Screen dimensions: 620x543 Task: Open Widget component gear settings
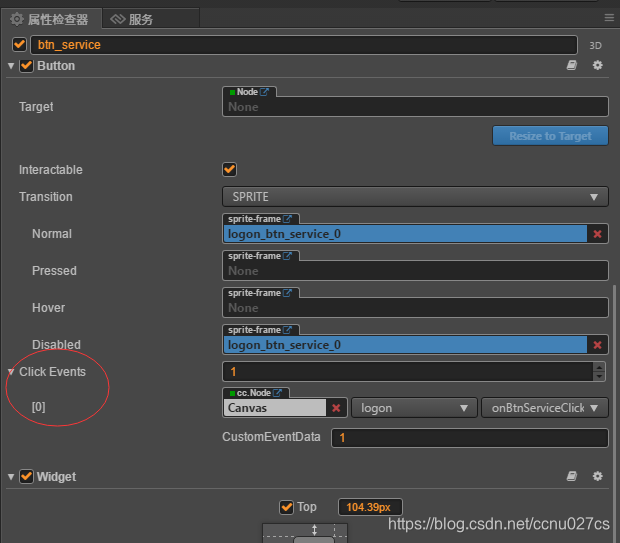pos(597,476)
